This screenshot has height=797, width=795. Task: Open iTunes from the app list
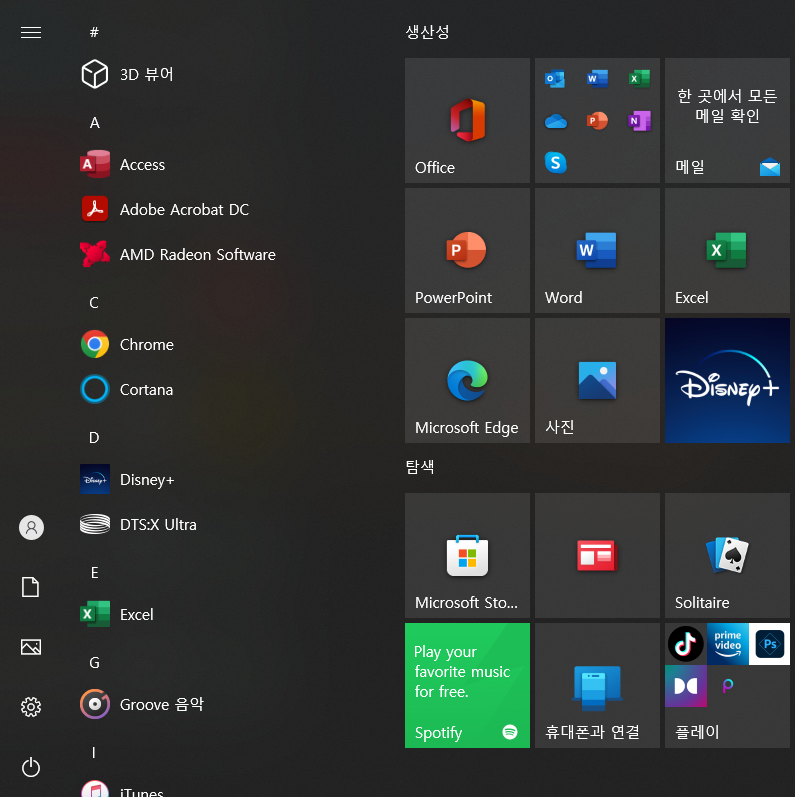tap(122, 788)
